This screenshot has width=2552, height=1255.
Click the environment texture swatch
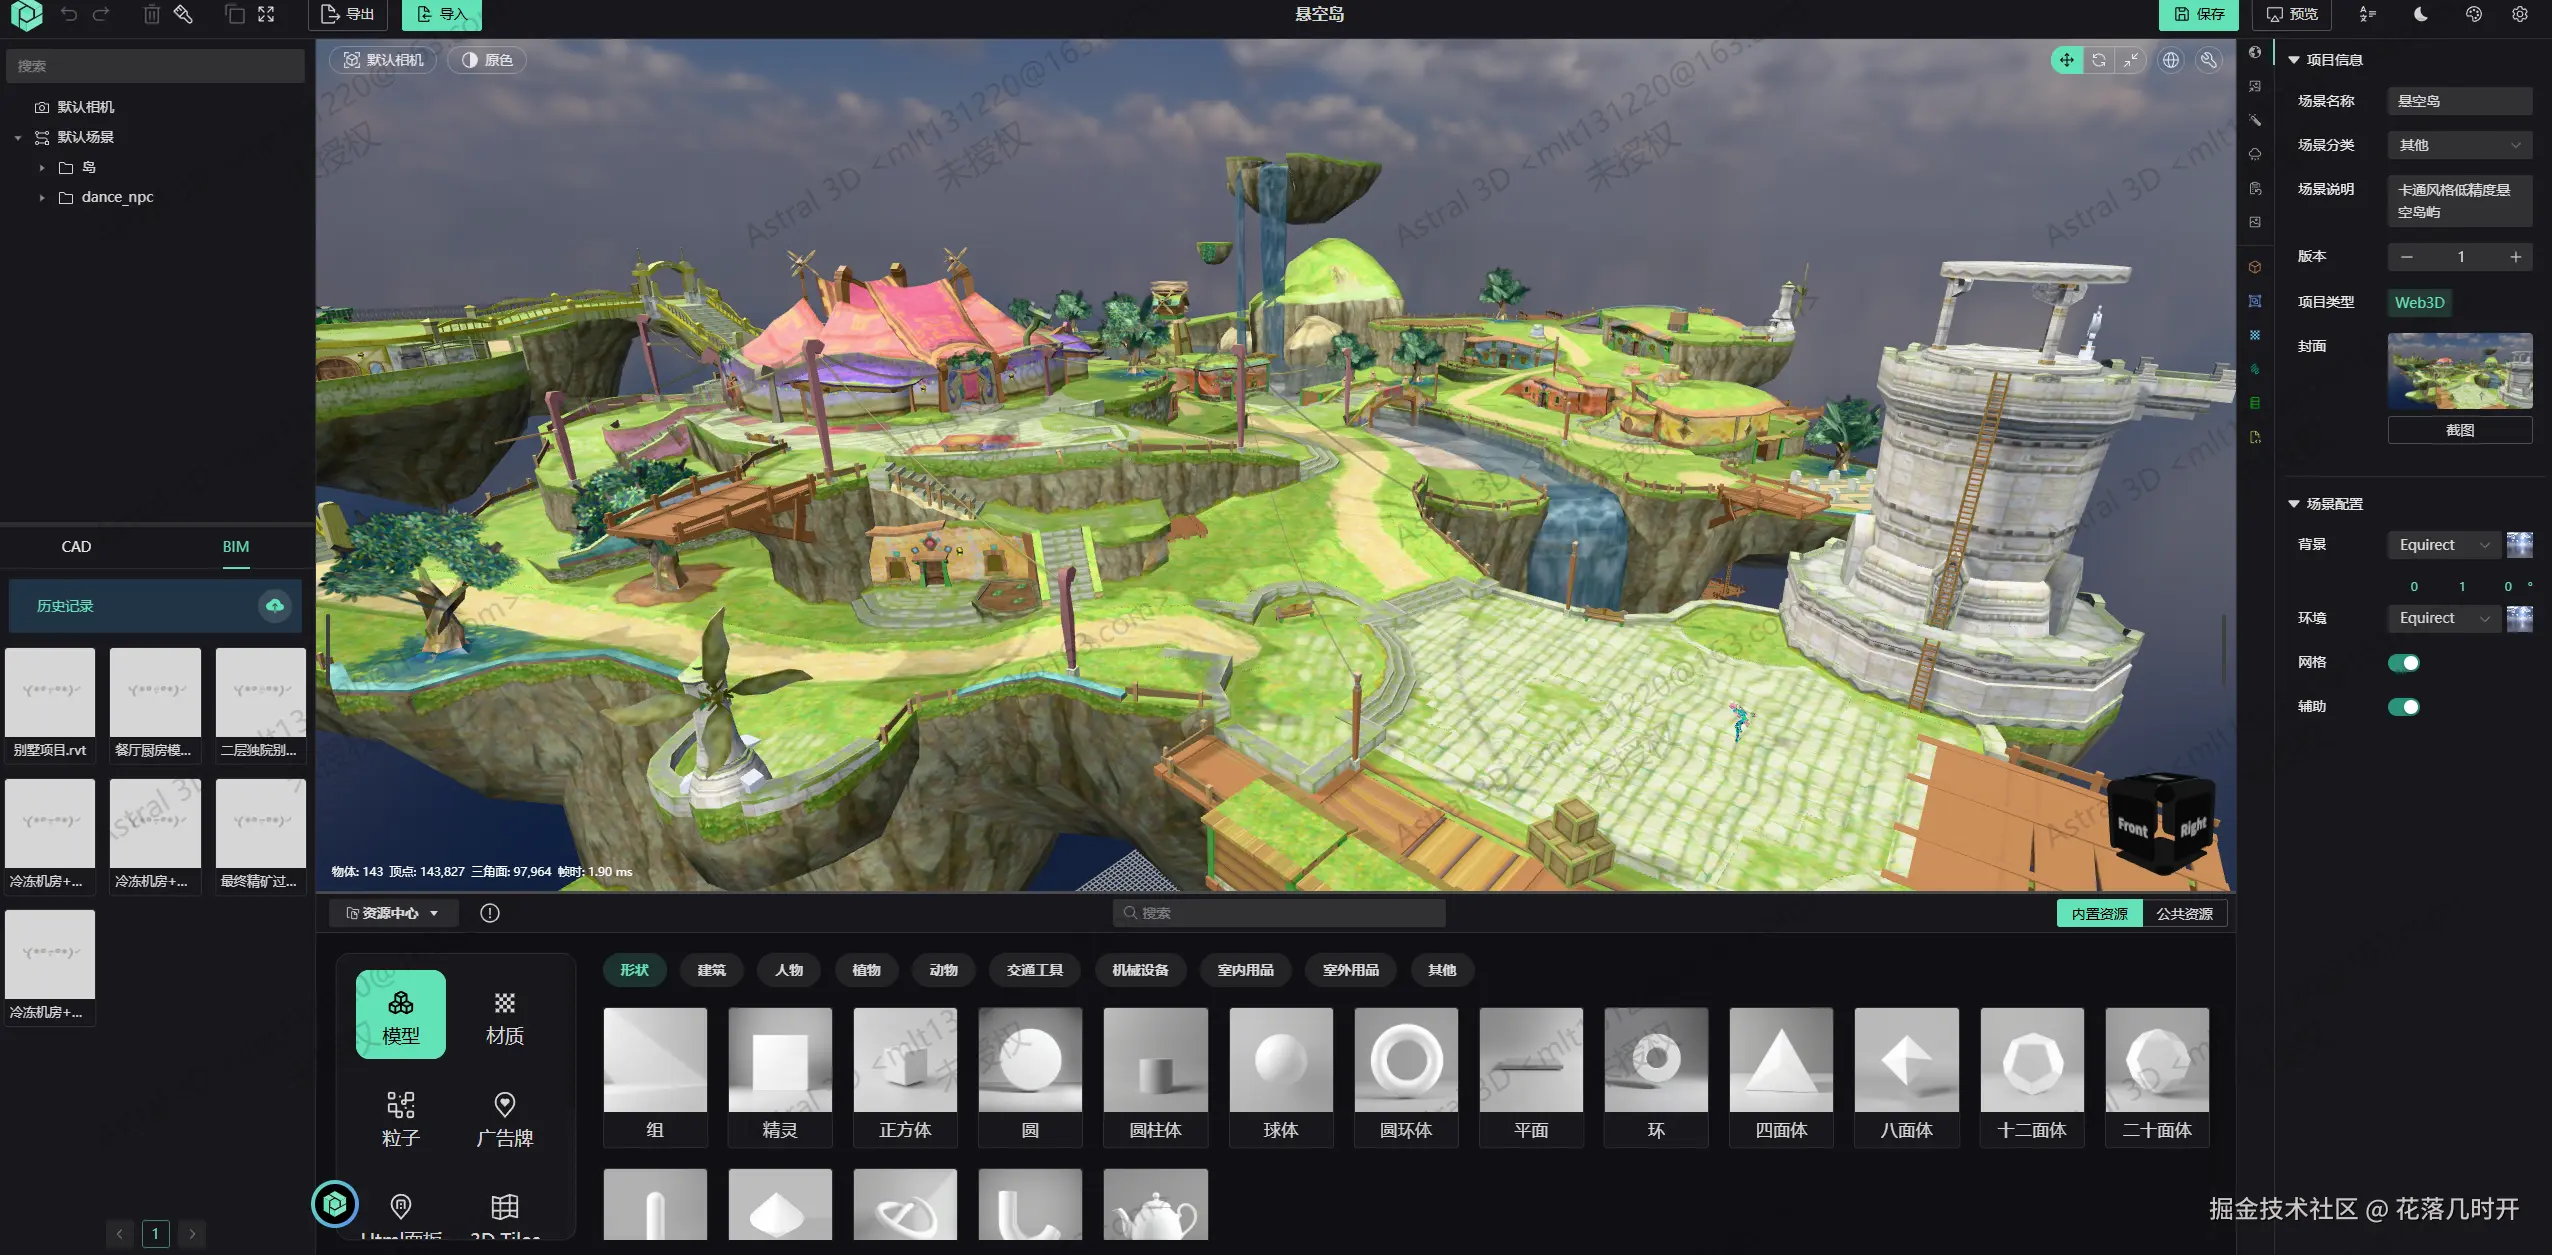(2519, 619)
